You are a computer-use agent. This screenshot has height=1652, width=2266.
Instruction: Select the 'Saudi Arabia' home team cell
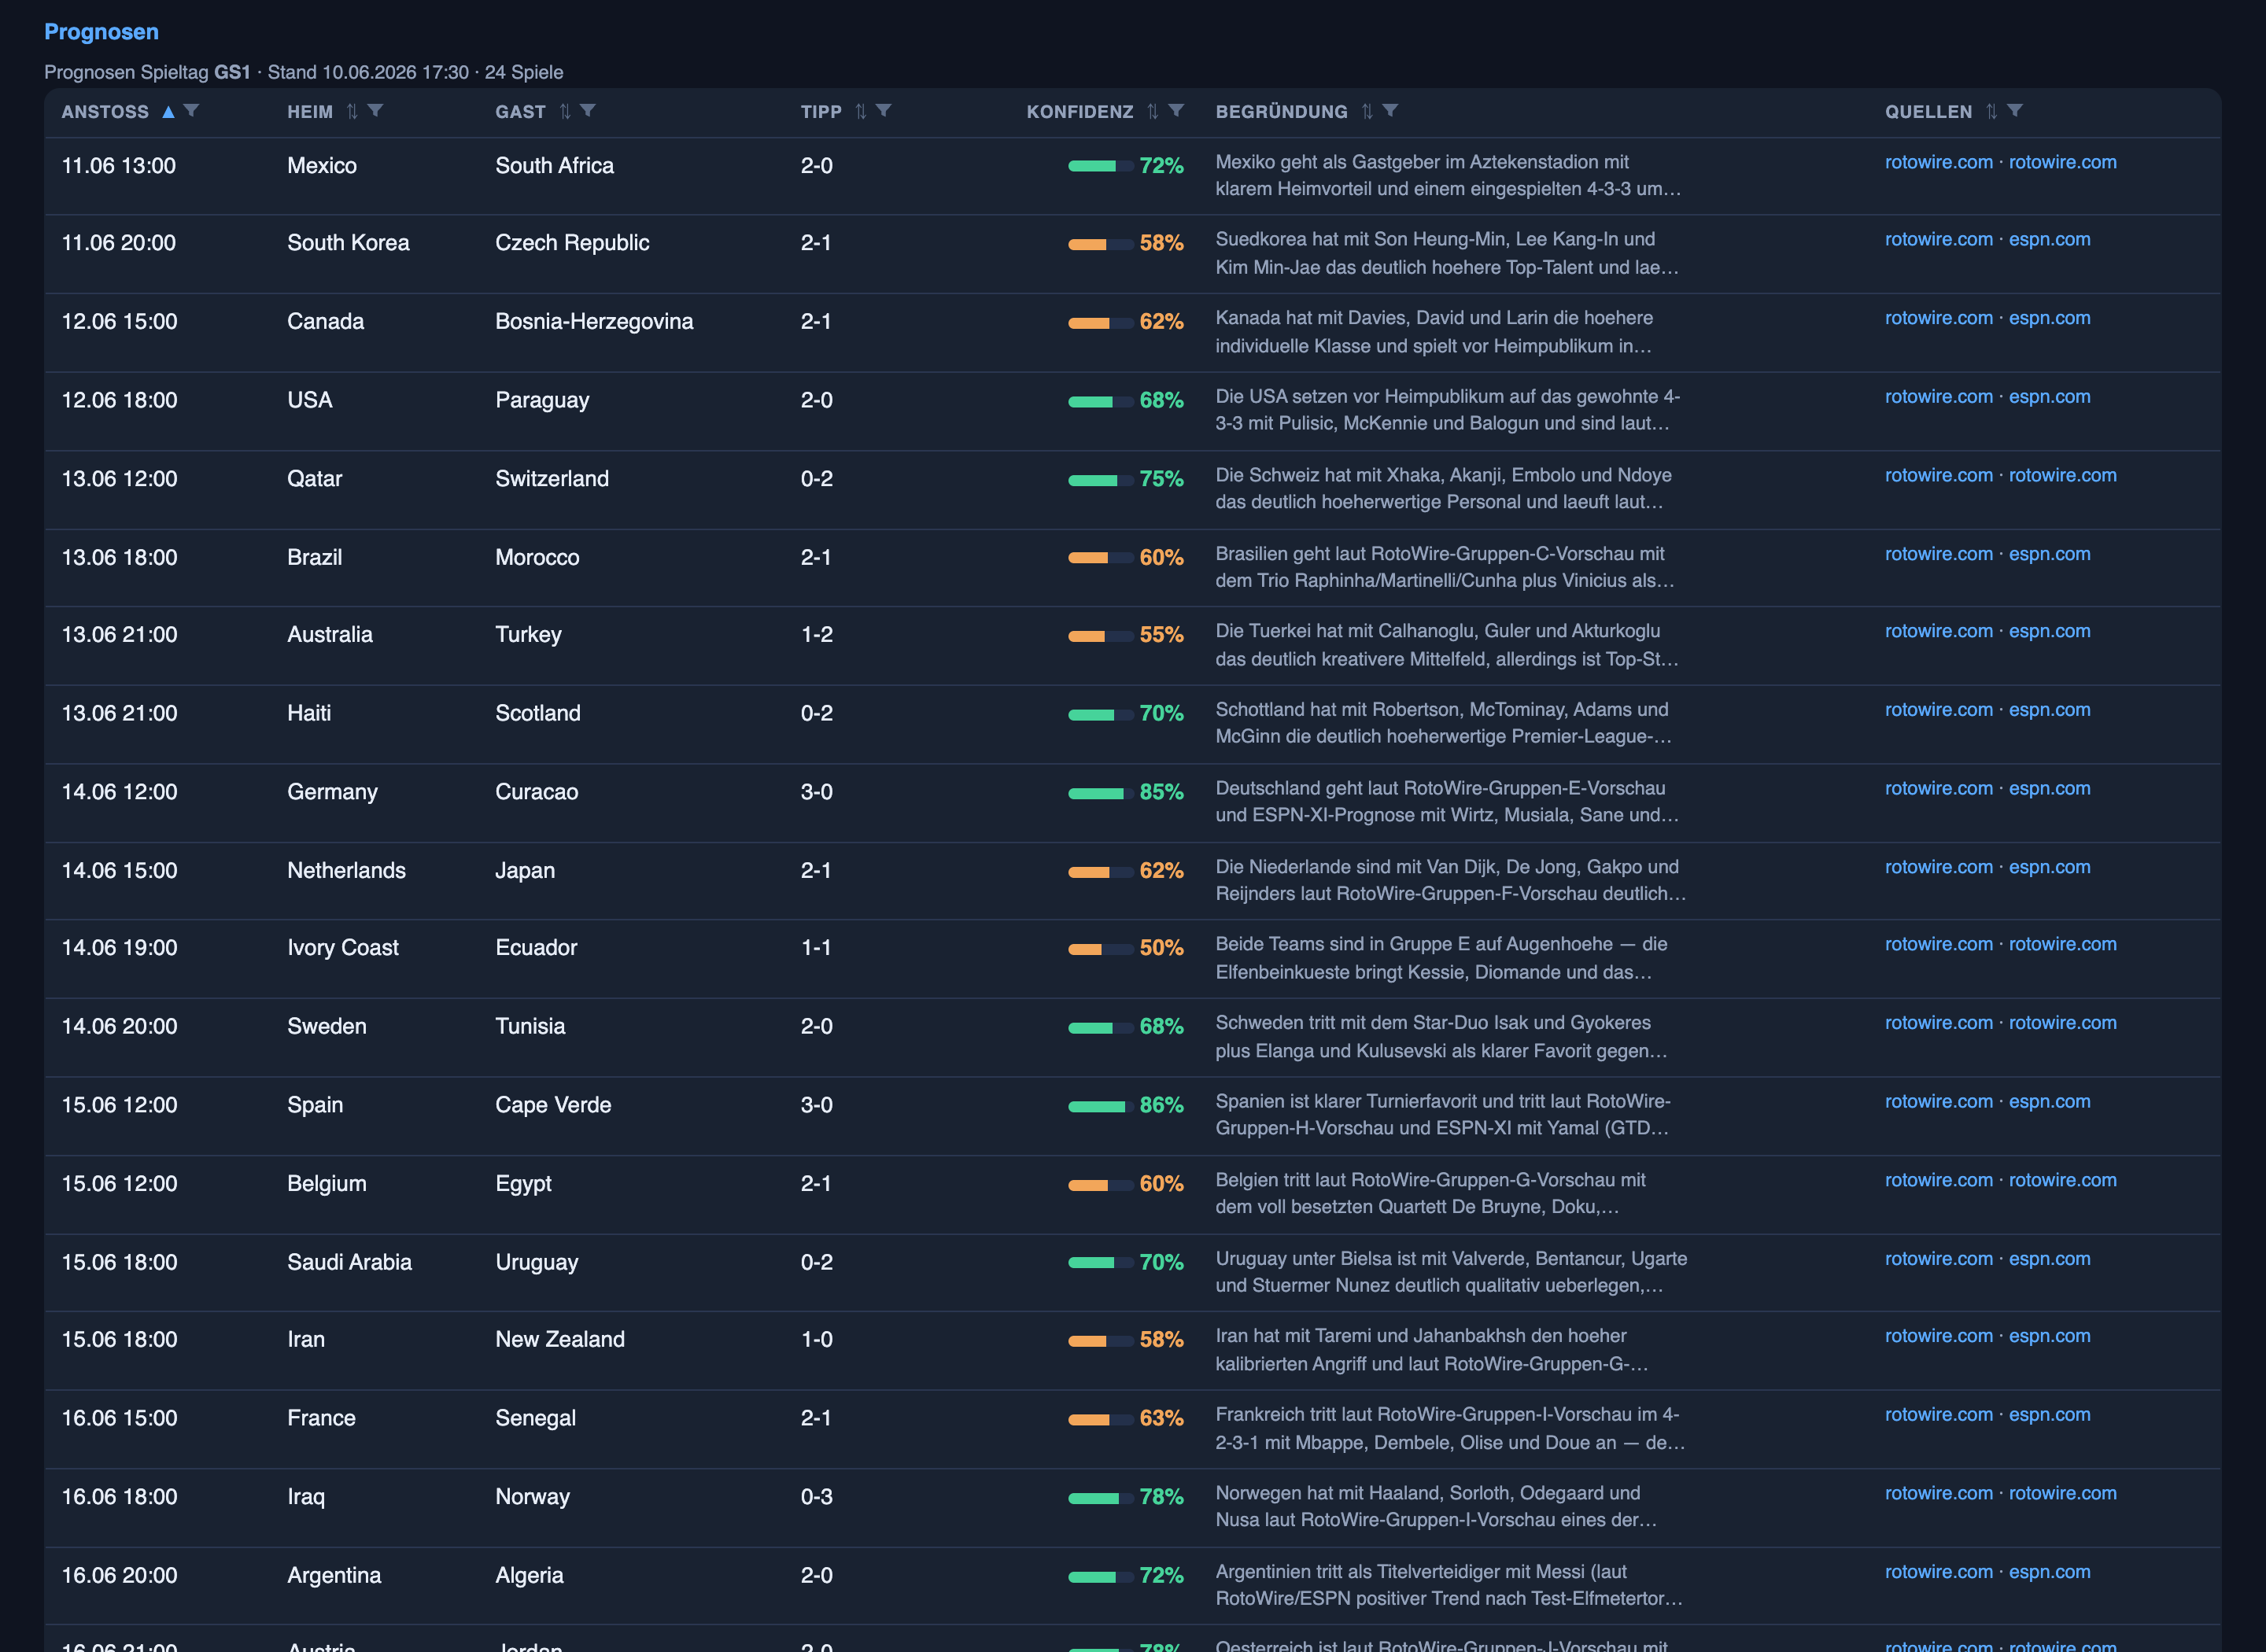[349, 1263]
